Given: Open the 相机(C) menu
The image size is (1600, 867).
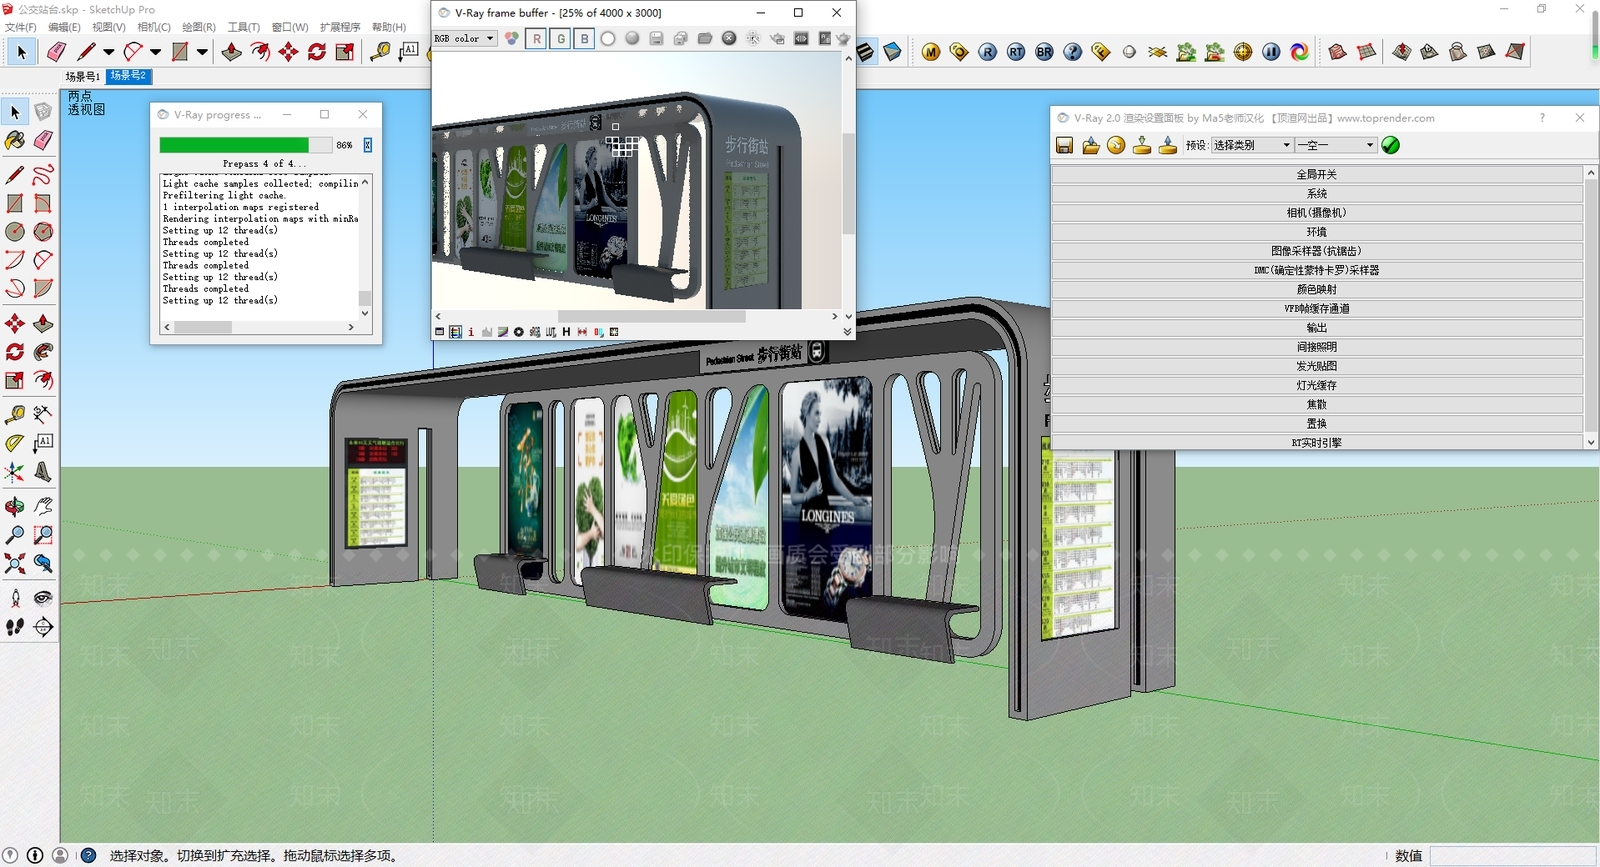Looking at the screenshot, I should pyautogui.click(x=154, y=27).
